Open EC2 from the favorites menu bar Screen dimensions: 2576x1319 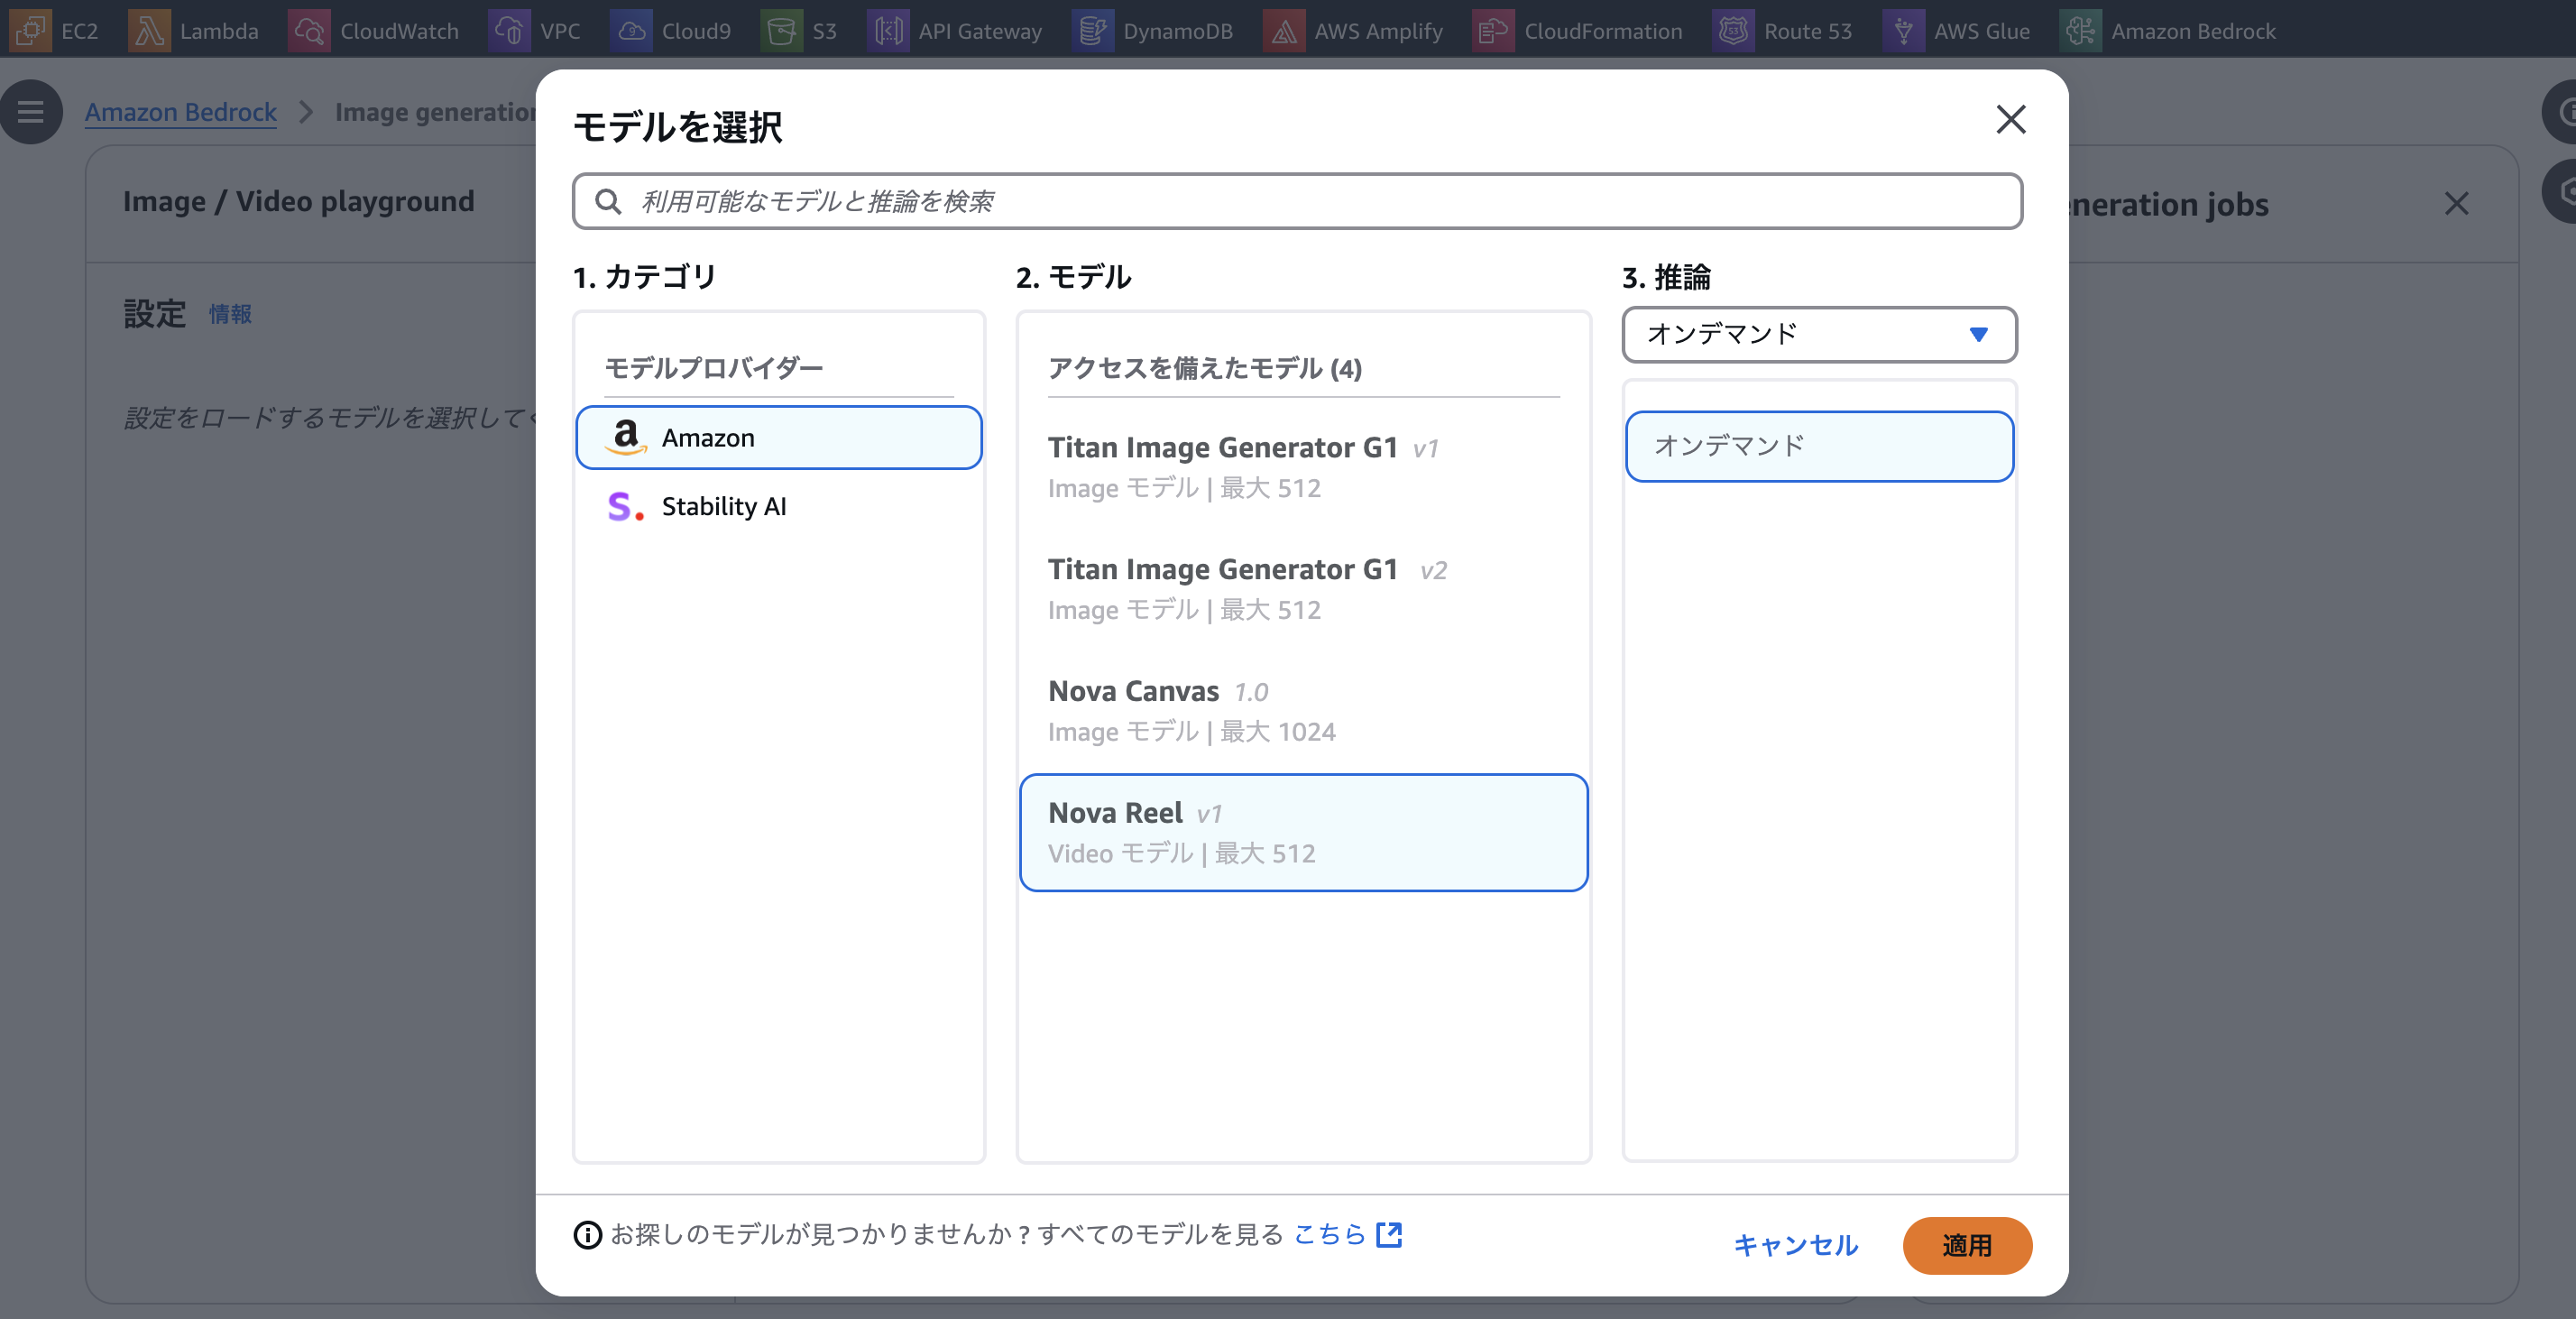pos(29,30)
